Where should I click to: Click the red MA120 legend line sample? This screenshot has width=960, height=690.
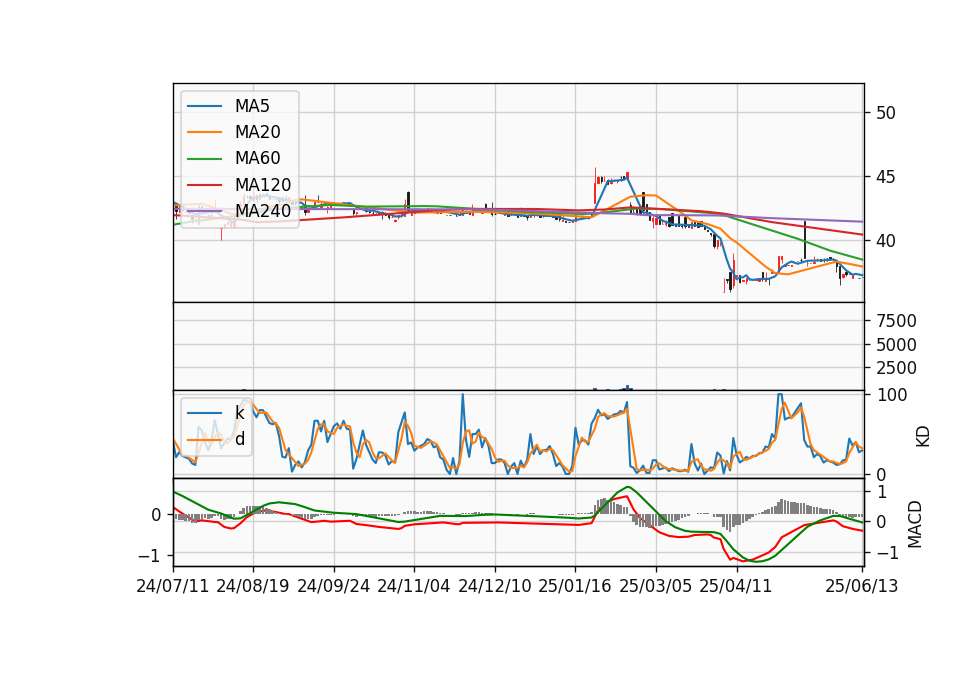pos(204,185)
